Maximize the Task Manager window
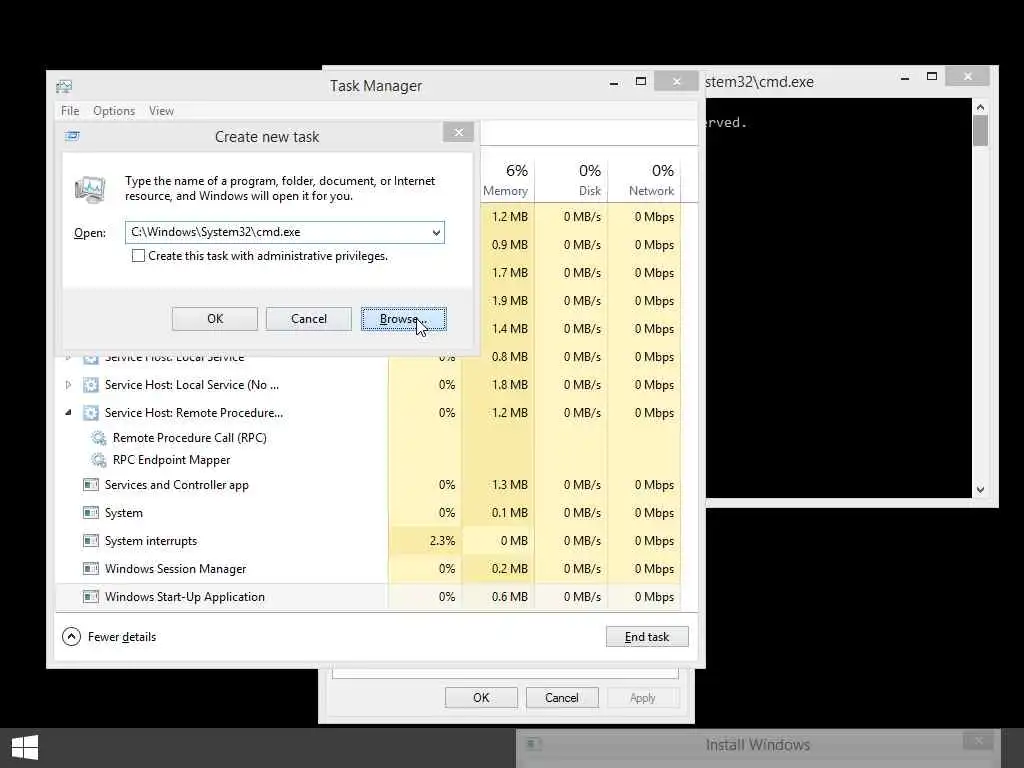 coord(641,81)
